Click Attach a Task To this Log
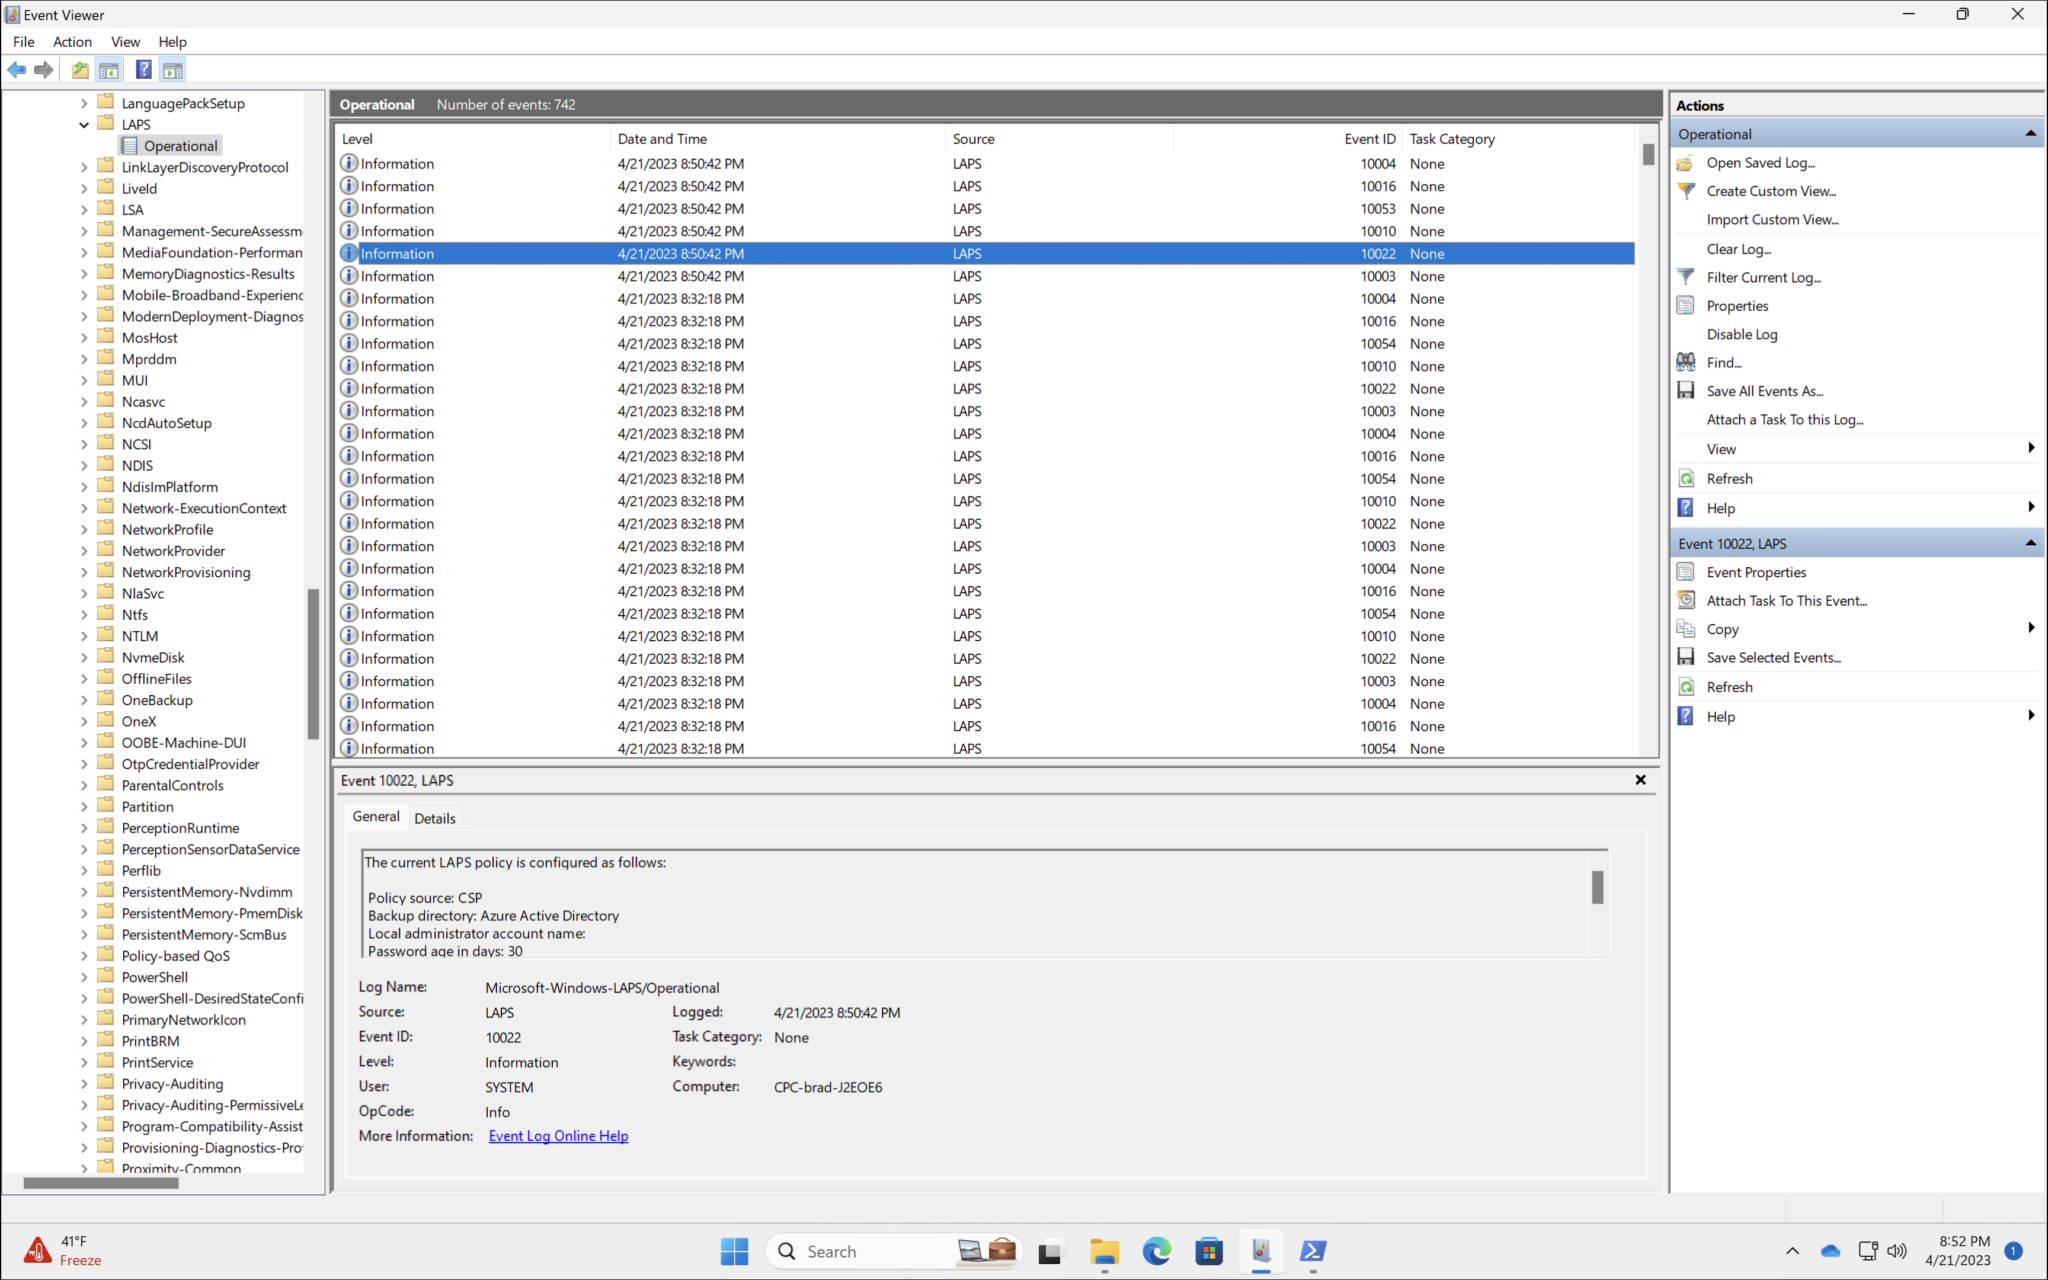2048x1280 pixels. pyautogui.click(x=1785, y=420)
